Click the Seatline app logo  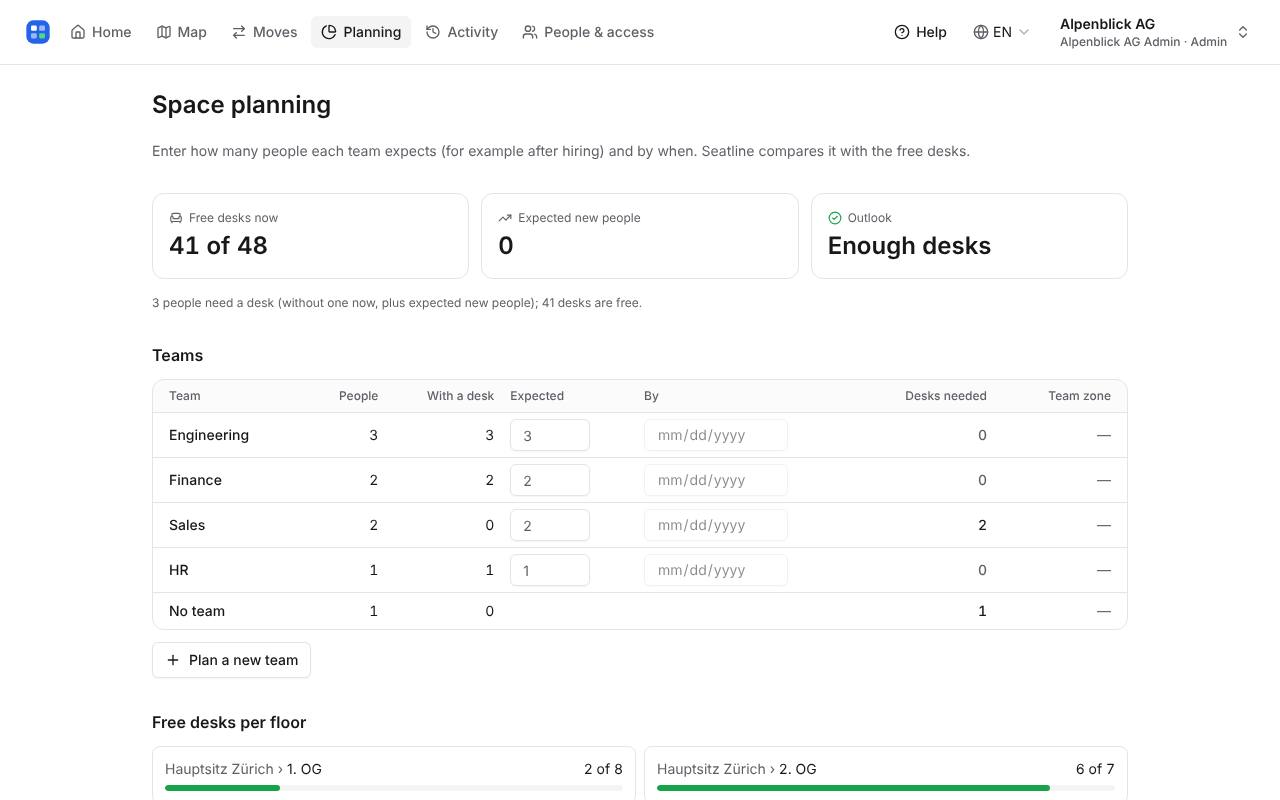(38, 32)
